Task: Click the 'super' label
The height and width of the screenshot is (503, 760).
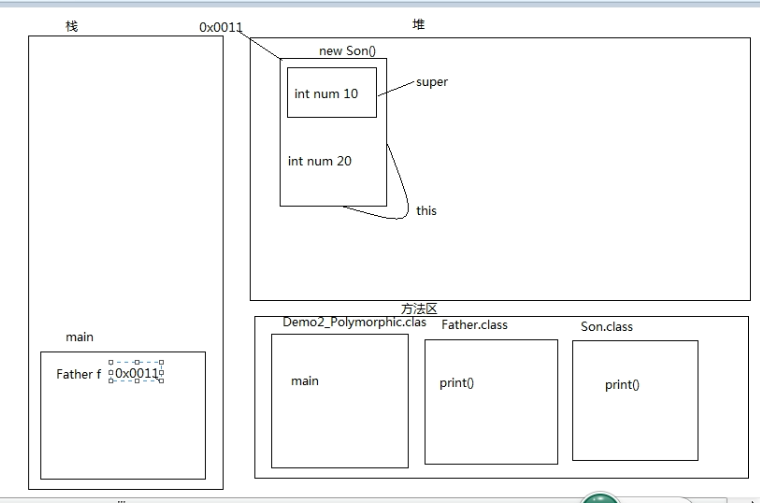Action: (431, 82)
